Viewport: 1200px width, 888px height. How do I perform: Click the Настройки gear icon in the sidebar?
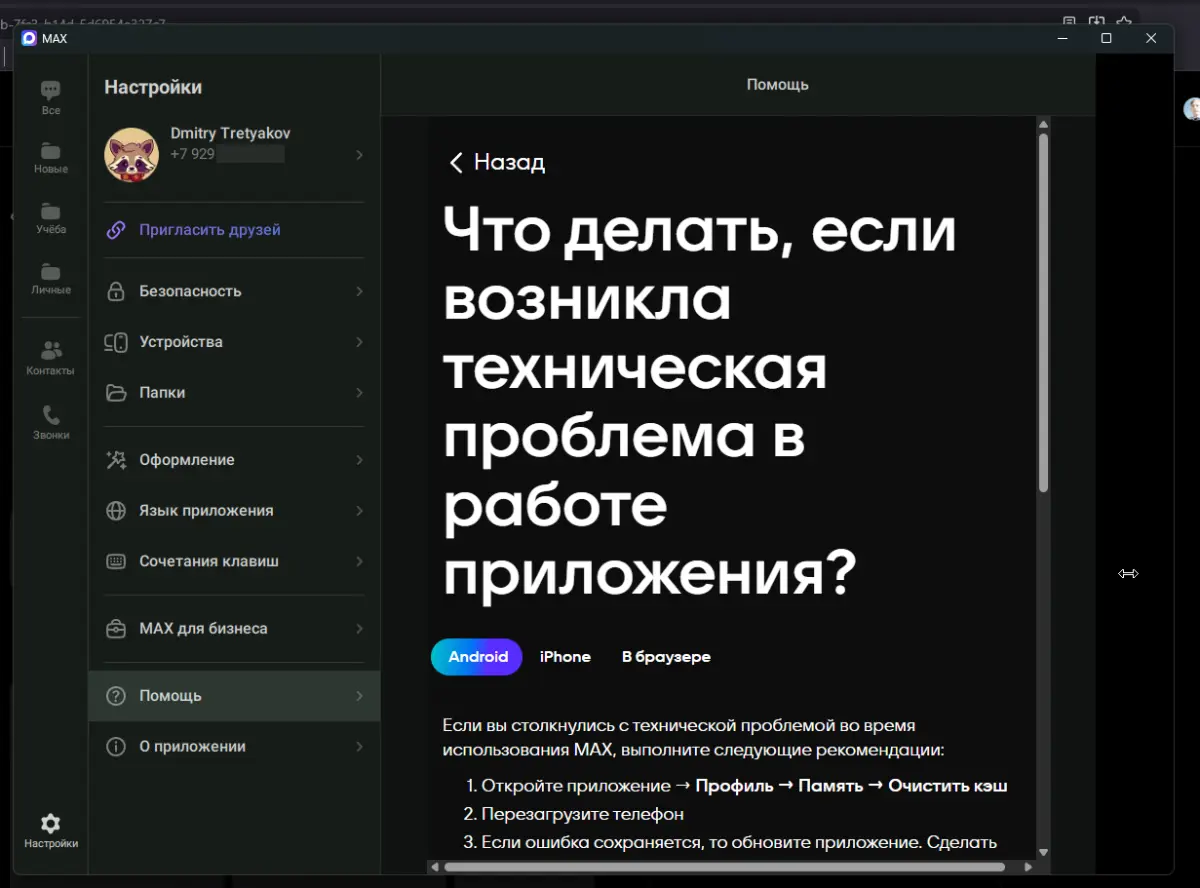tap(50, 822)
